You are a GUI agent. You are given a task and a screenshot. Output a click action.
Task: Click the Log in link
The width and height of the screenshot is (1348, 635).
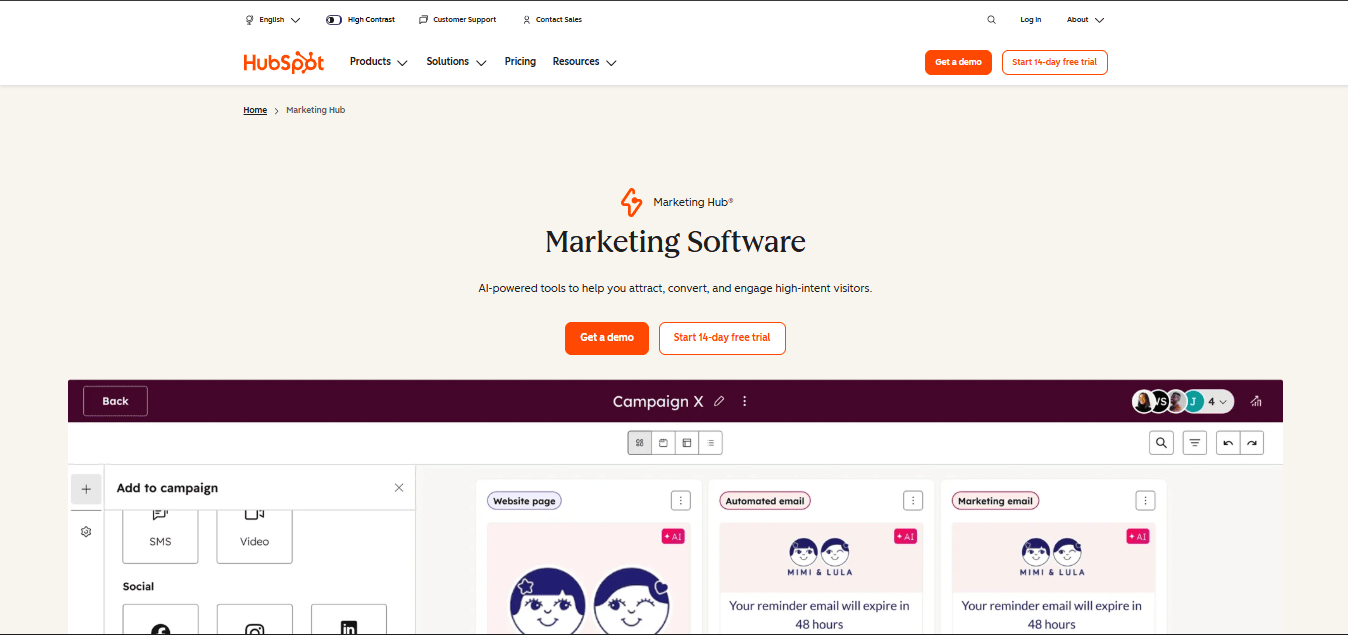tap(1031, 20)
